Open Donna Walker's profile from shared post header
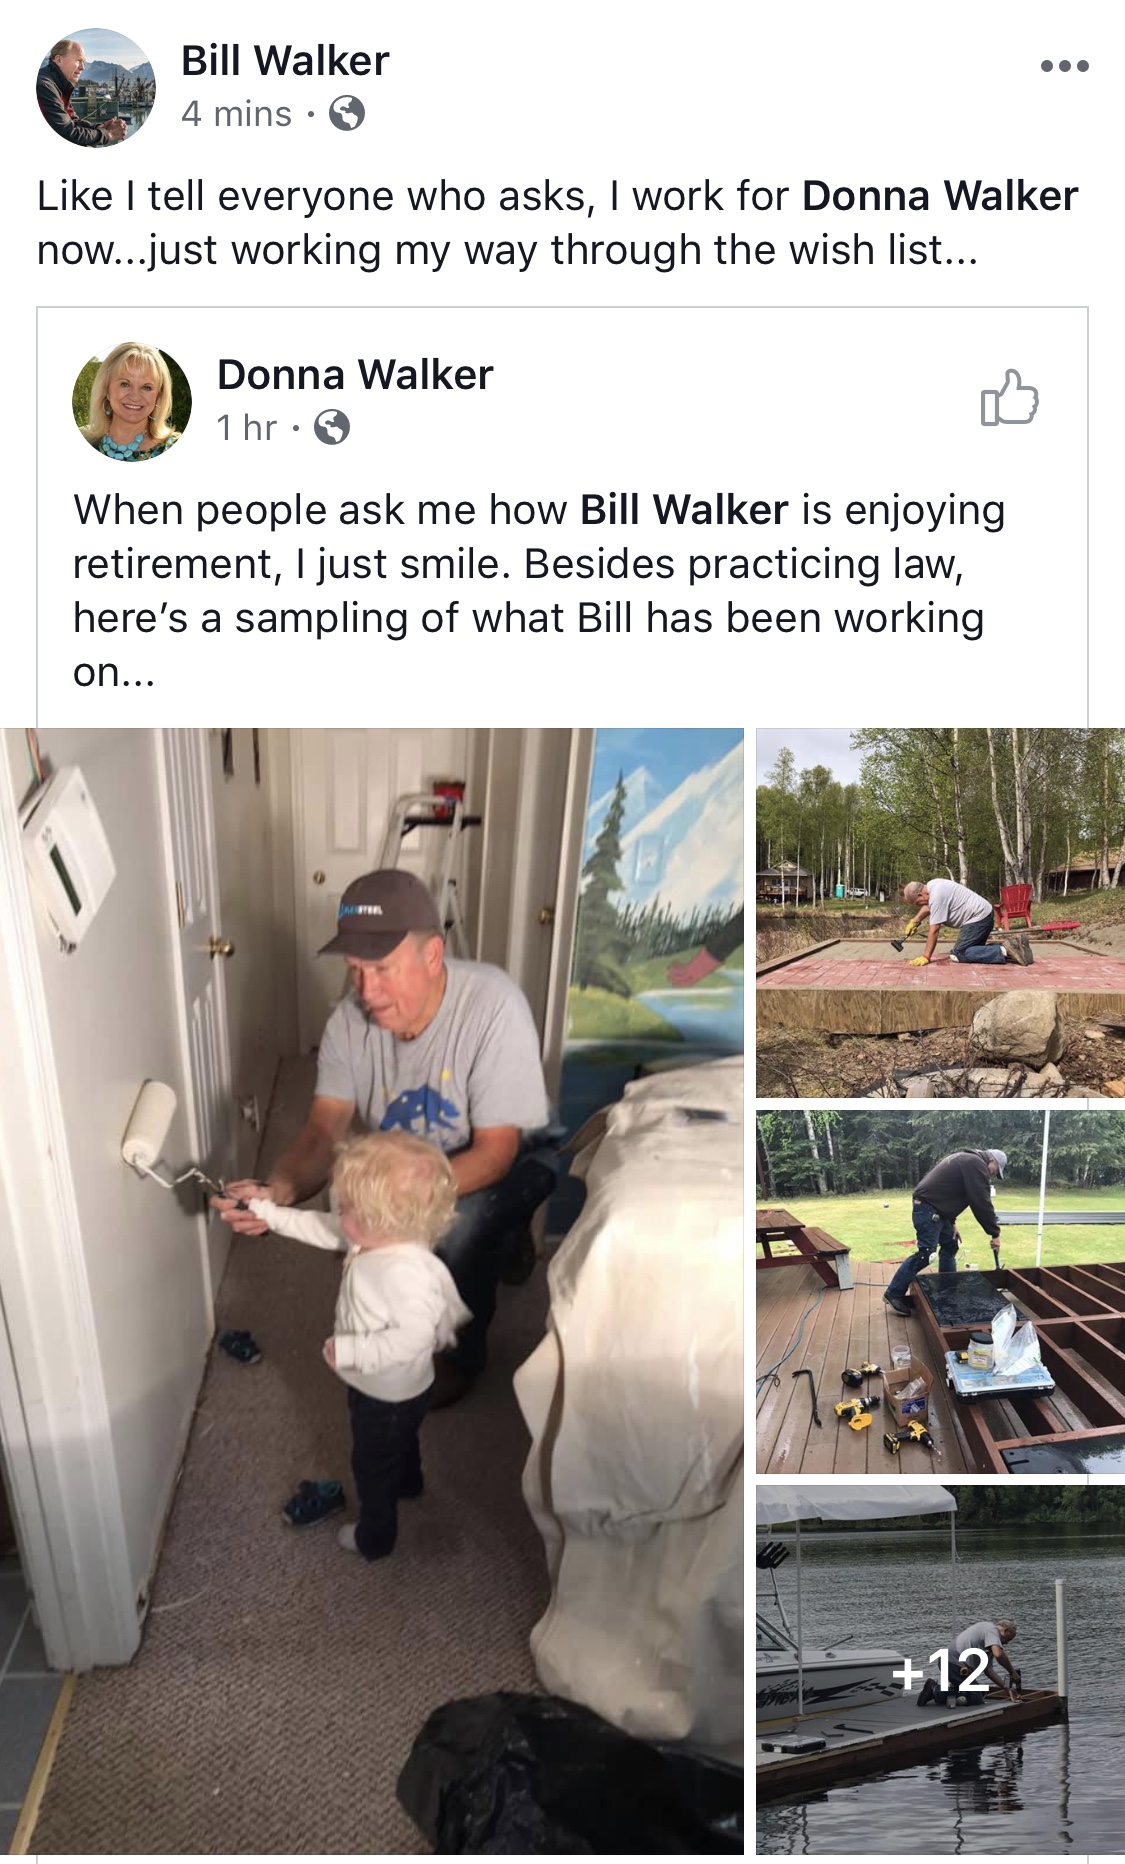Image resolution: width=1125 pixels, height=1864 pixels. tap(355, 375)
